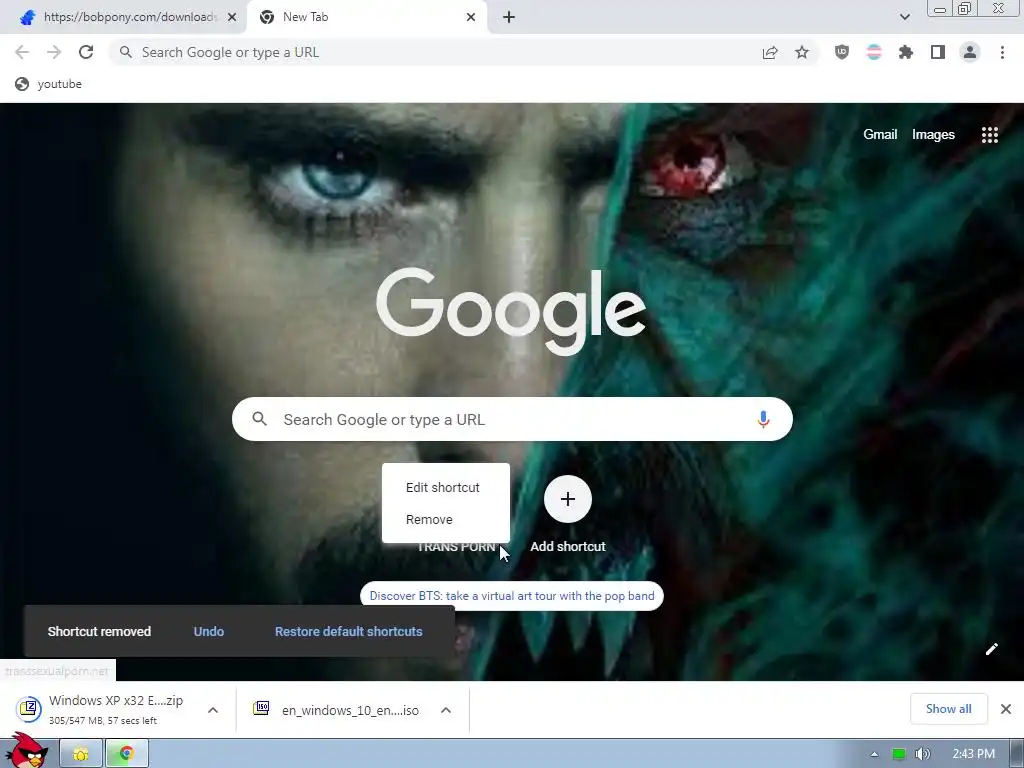The height and width of the screenshot is (768, 1024).
Task: Undo the shortcut removal
Action: click(208, 632)
